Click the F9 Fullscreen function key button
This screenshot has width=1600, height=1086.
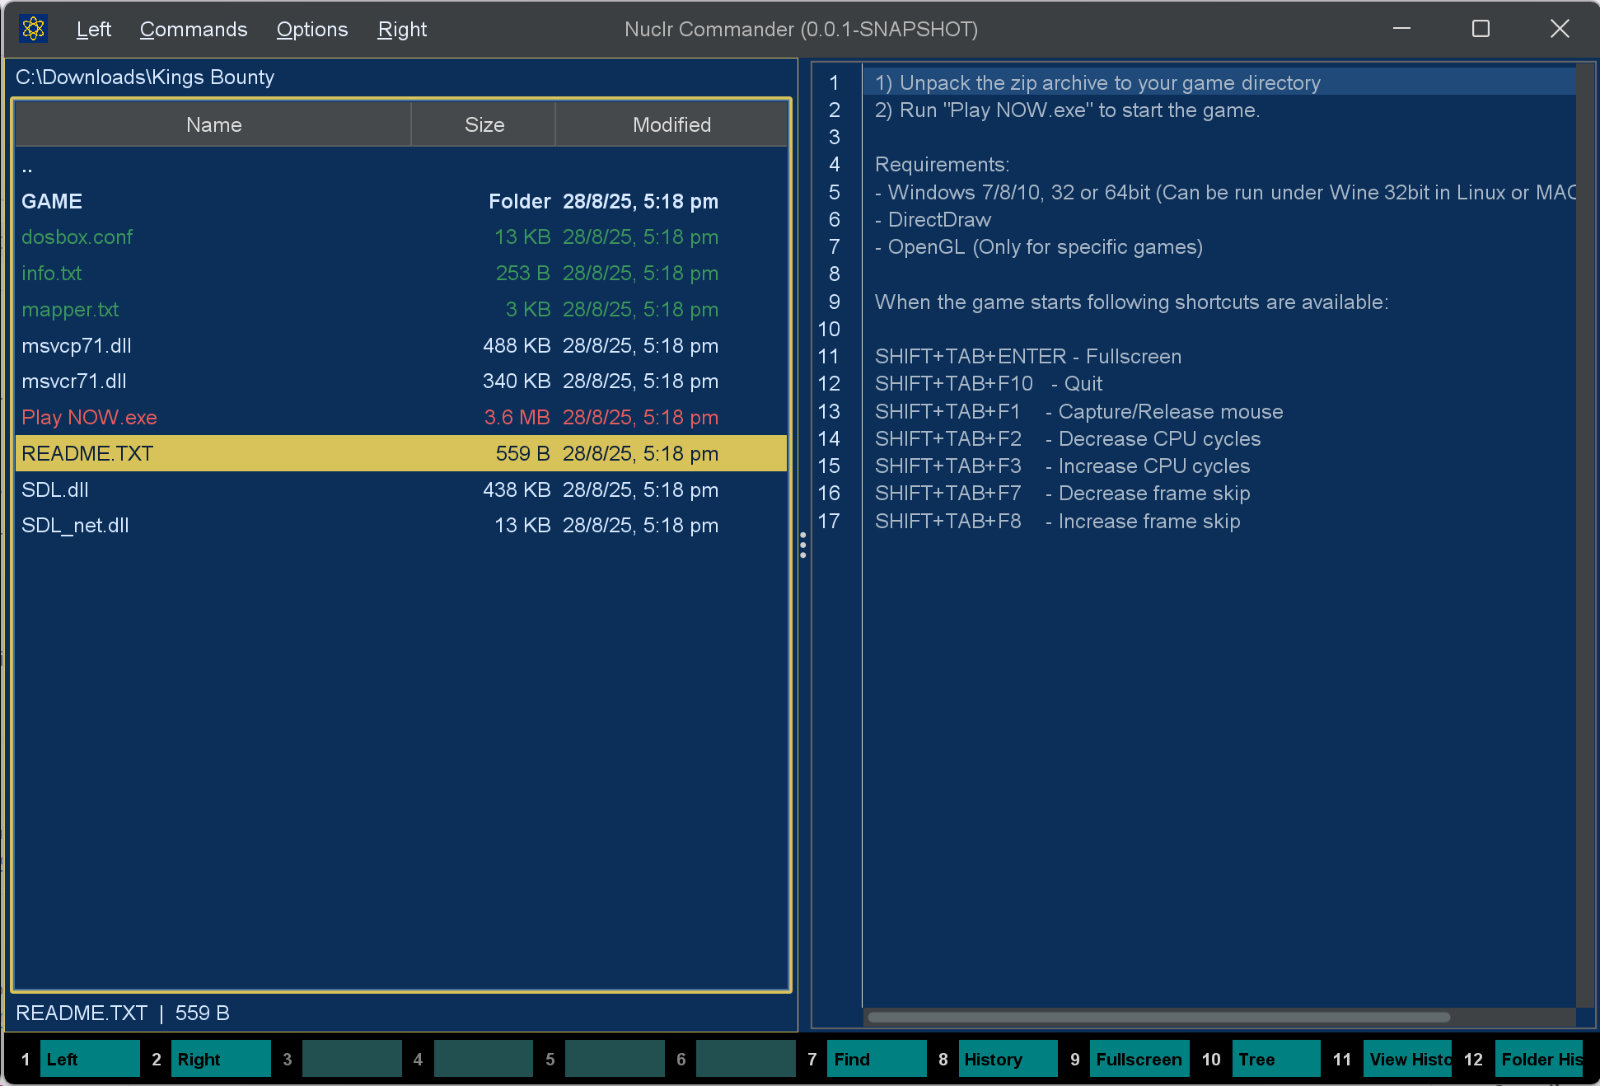1139,1059
